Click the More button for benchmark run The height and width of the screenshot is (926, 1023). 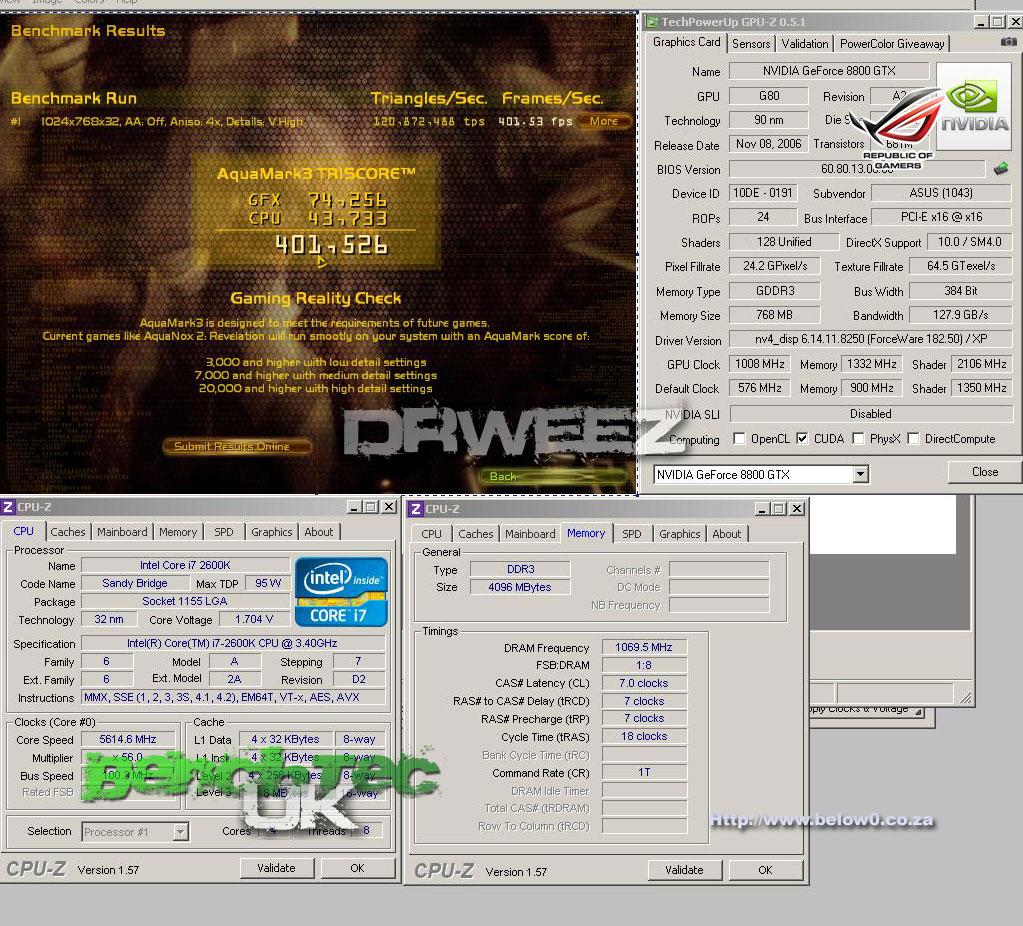(x=603, y=121)
